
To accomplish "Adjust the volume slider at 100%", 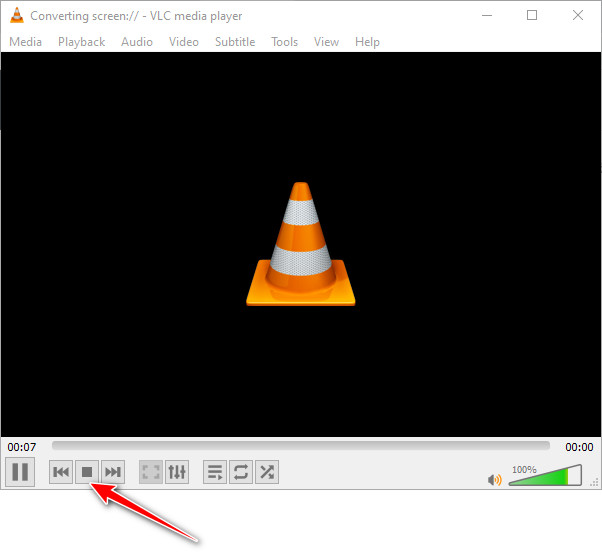I will pyautogui.click(x=545, y=475).
